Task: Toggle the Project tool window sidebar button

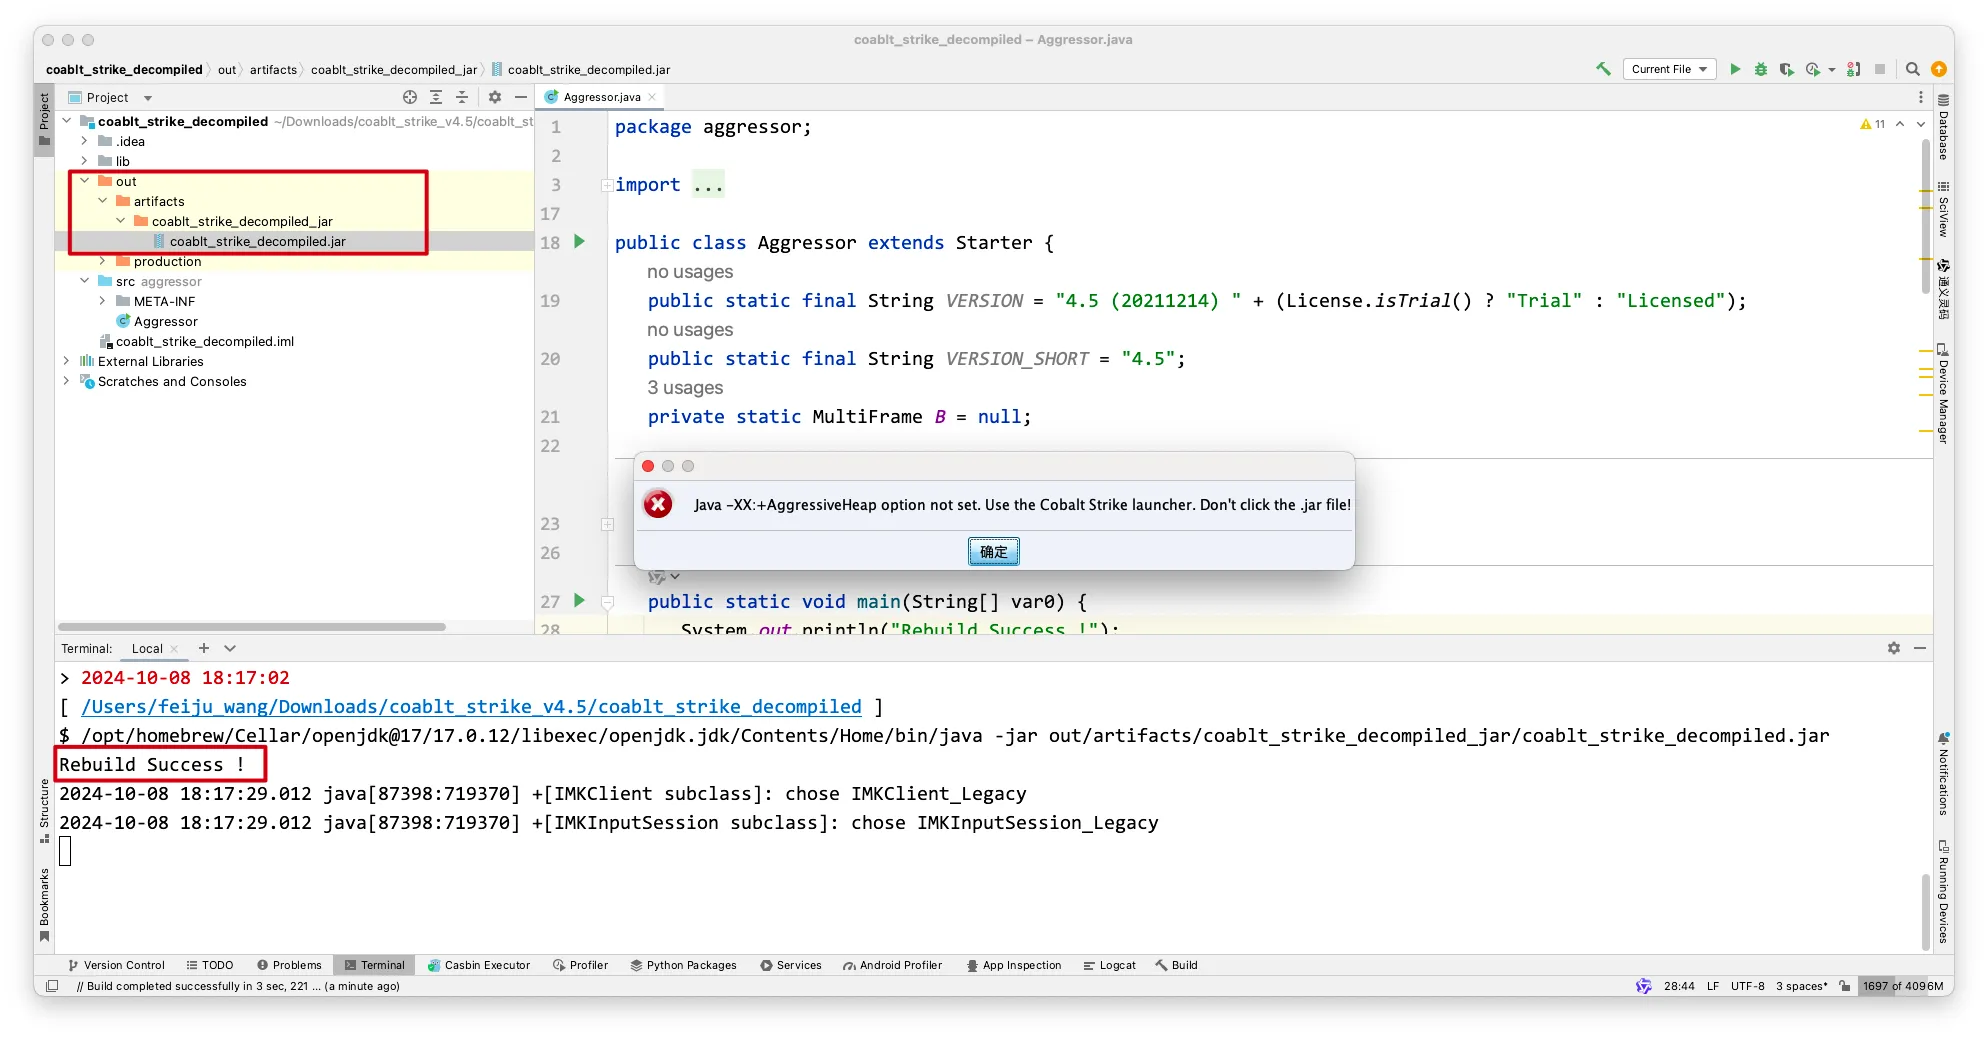Action: pyautogui.click(x=44, y=118)
